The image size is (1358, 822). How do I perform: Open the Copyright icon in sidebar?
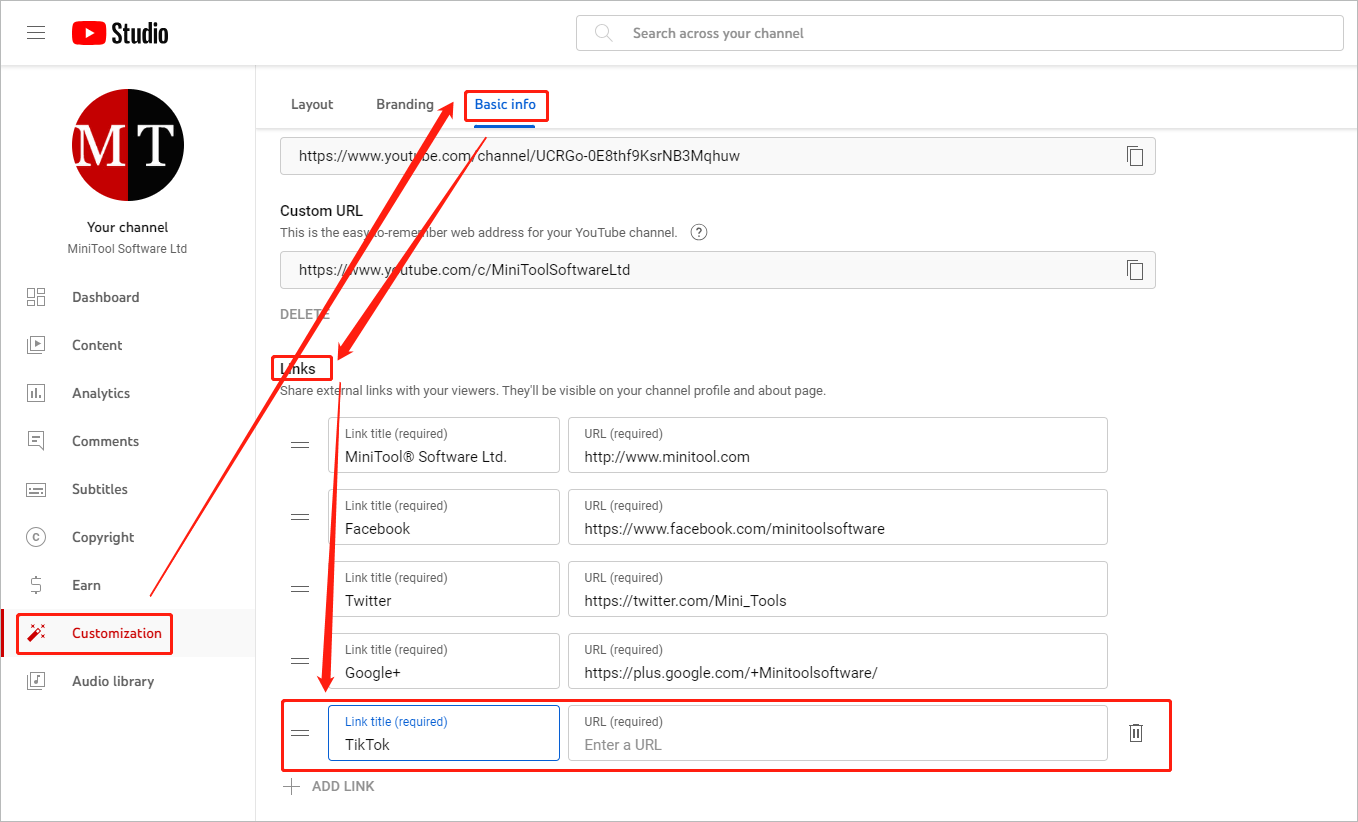[36, 537]
